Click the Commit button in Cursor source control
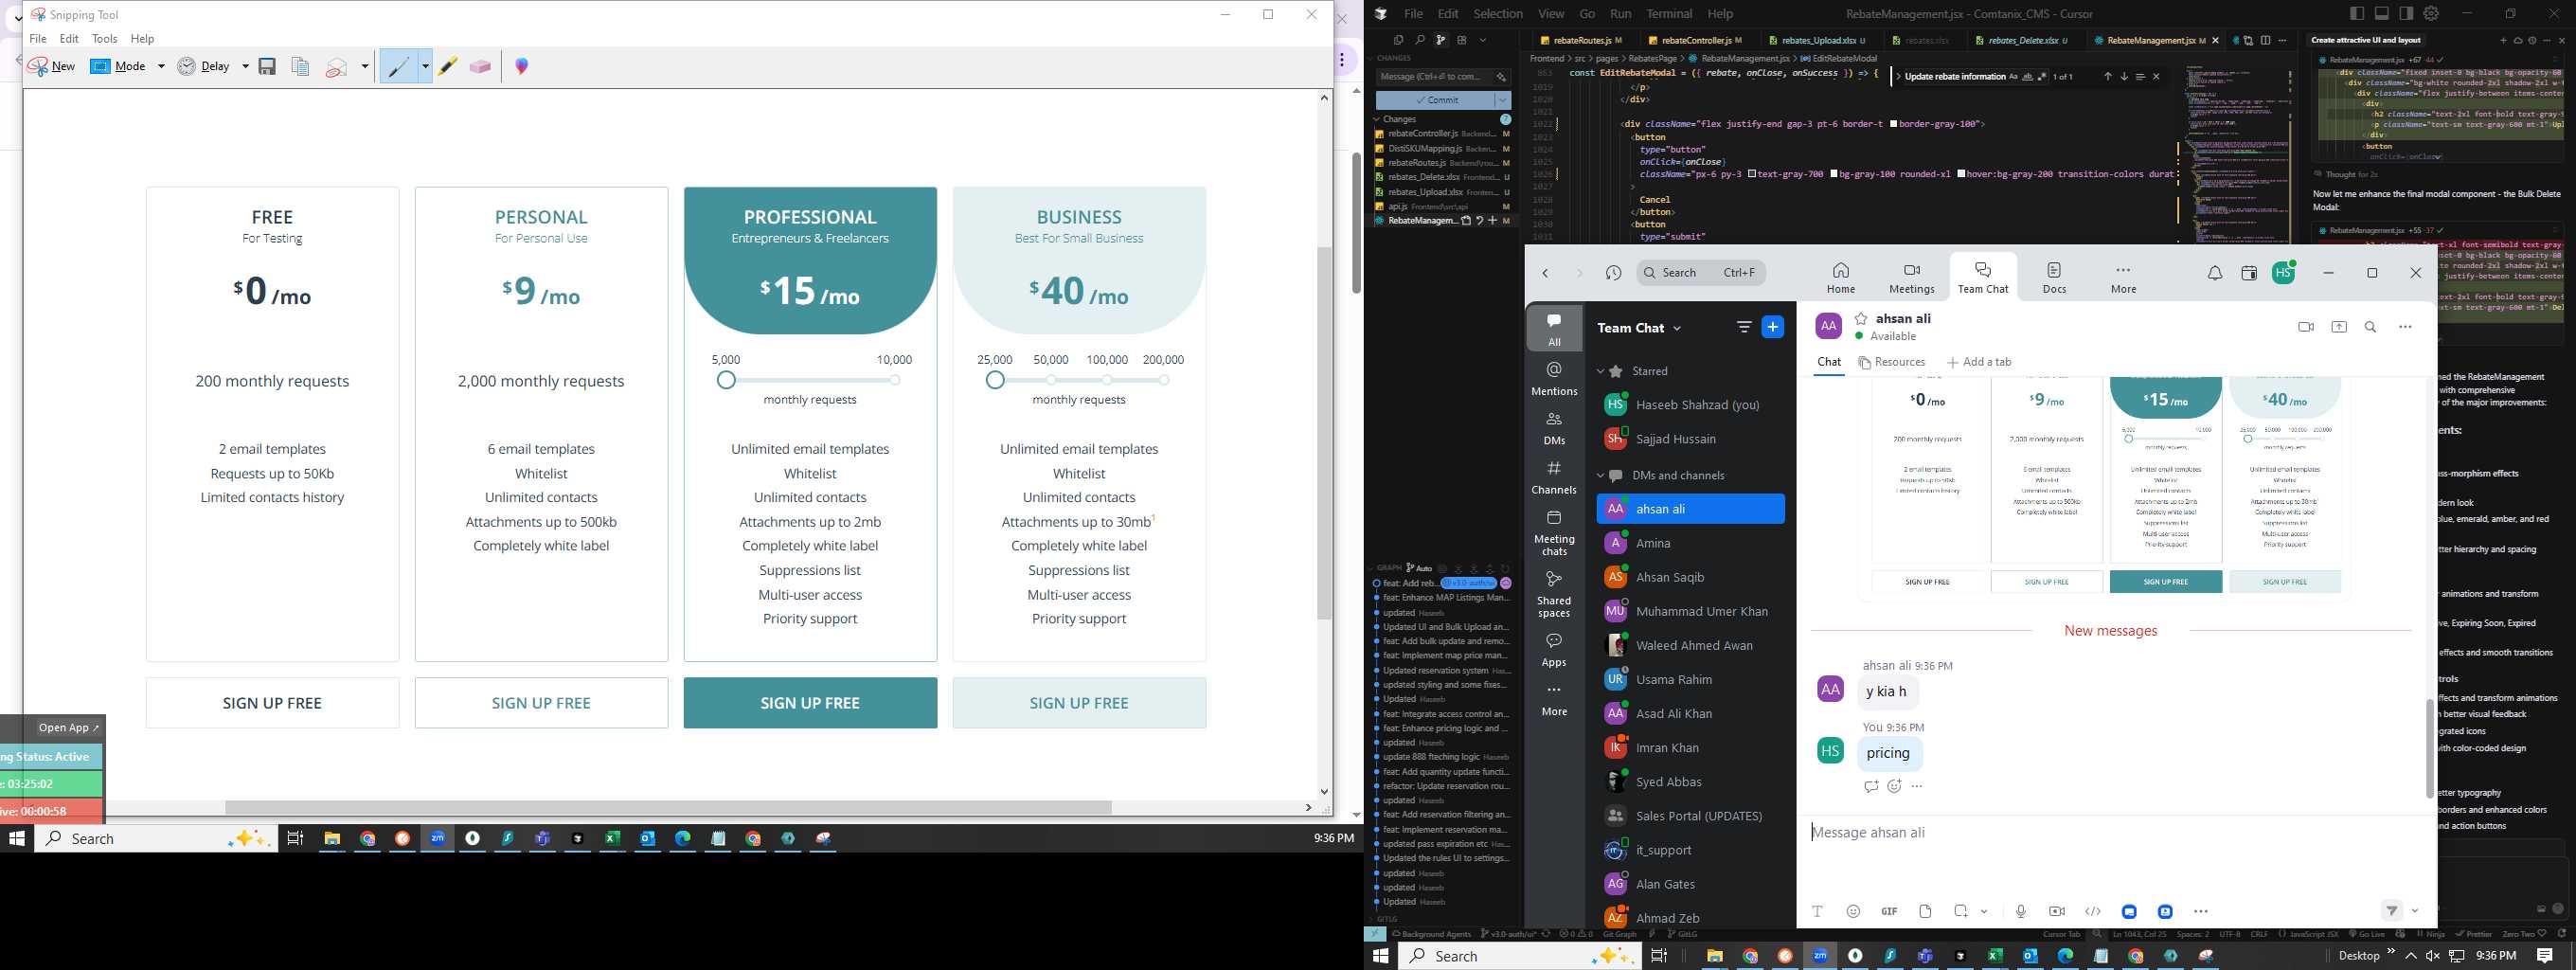The width and height of the screenshot is (2576, 970). point(1435,100)
